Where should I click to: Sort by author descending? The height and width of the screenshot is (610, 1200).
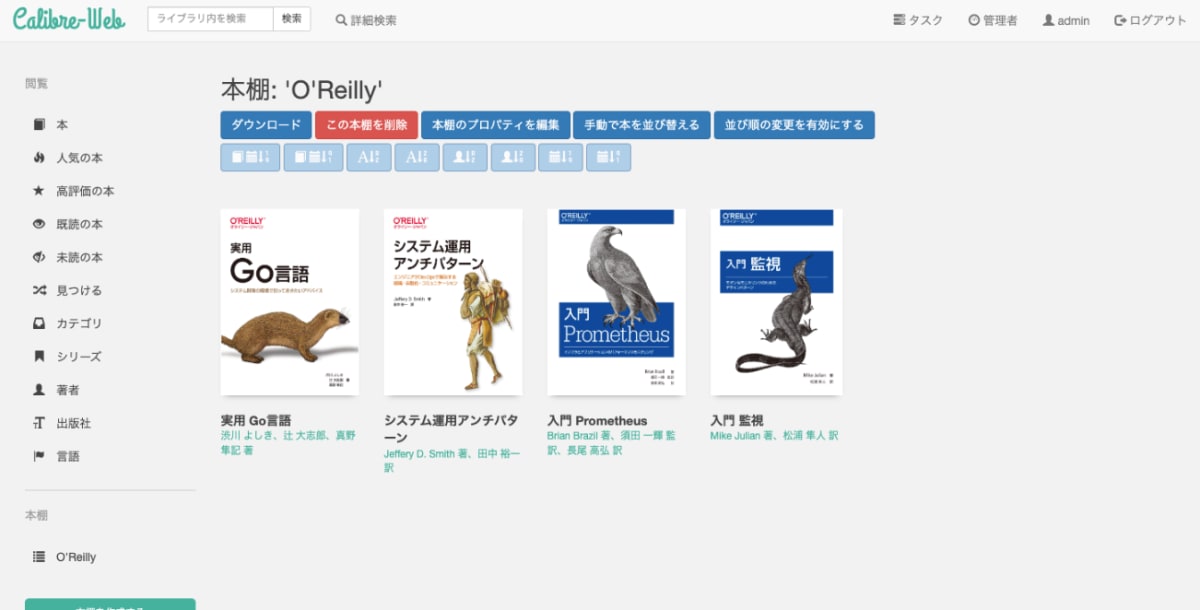click(513, 157)
